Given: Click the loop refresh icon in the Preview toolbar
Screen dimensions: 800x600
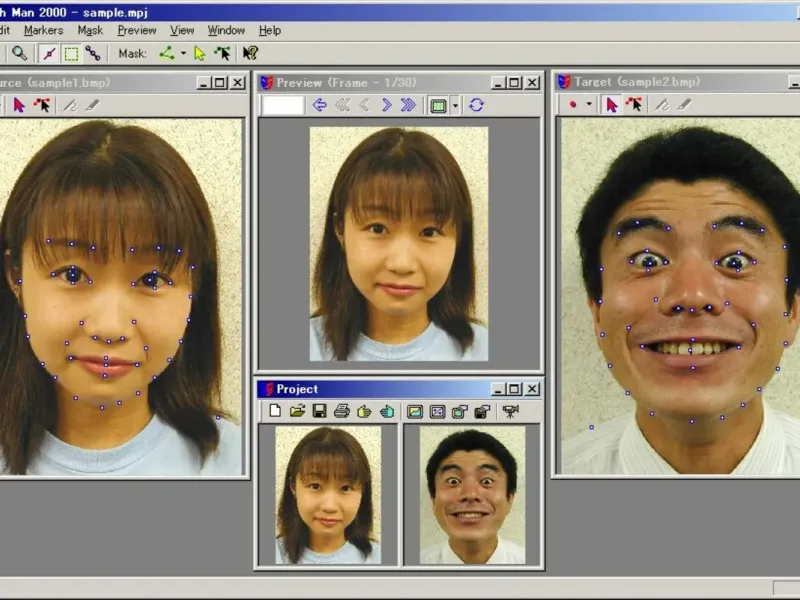Looking at the screenshot, I should 476,105.
